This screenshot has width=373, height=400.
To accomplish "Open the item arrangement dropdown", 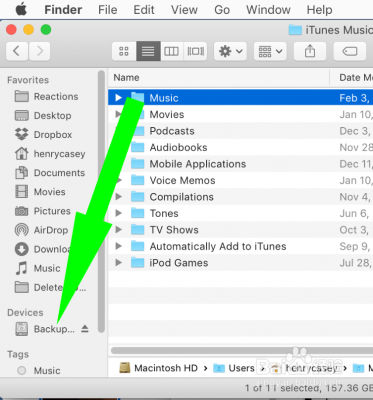I will pos(270,51).
